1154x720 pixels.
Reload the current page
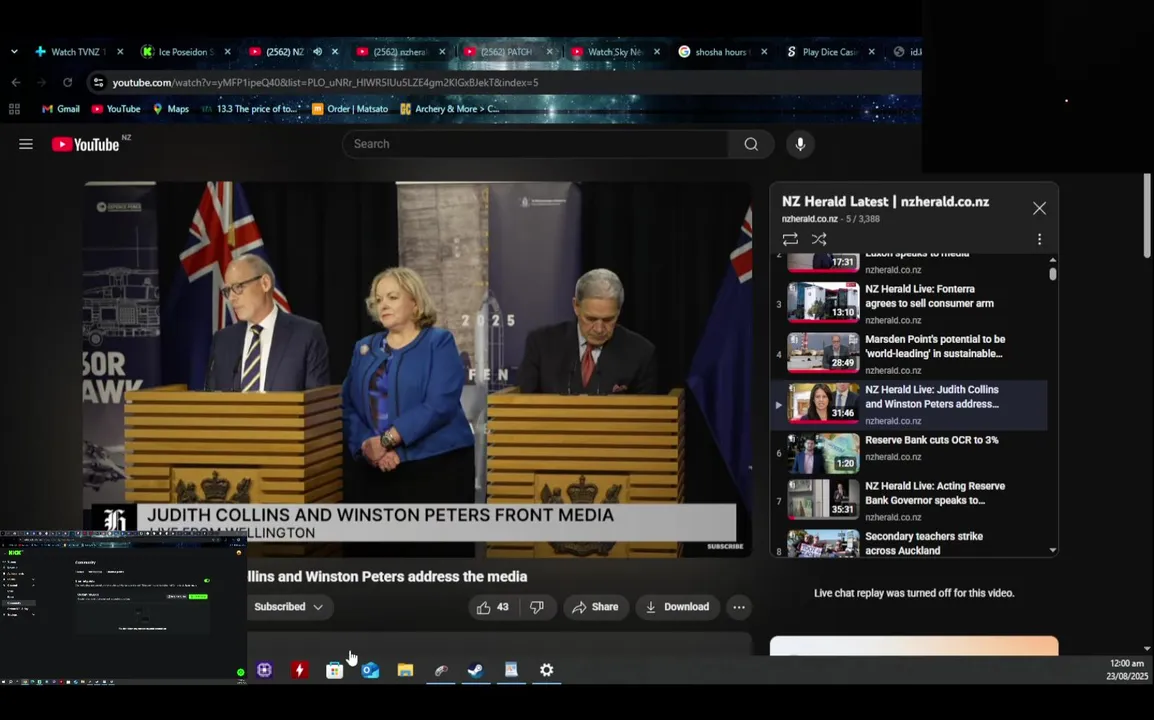click(x=67, y=82)
